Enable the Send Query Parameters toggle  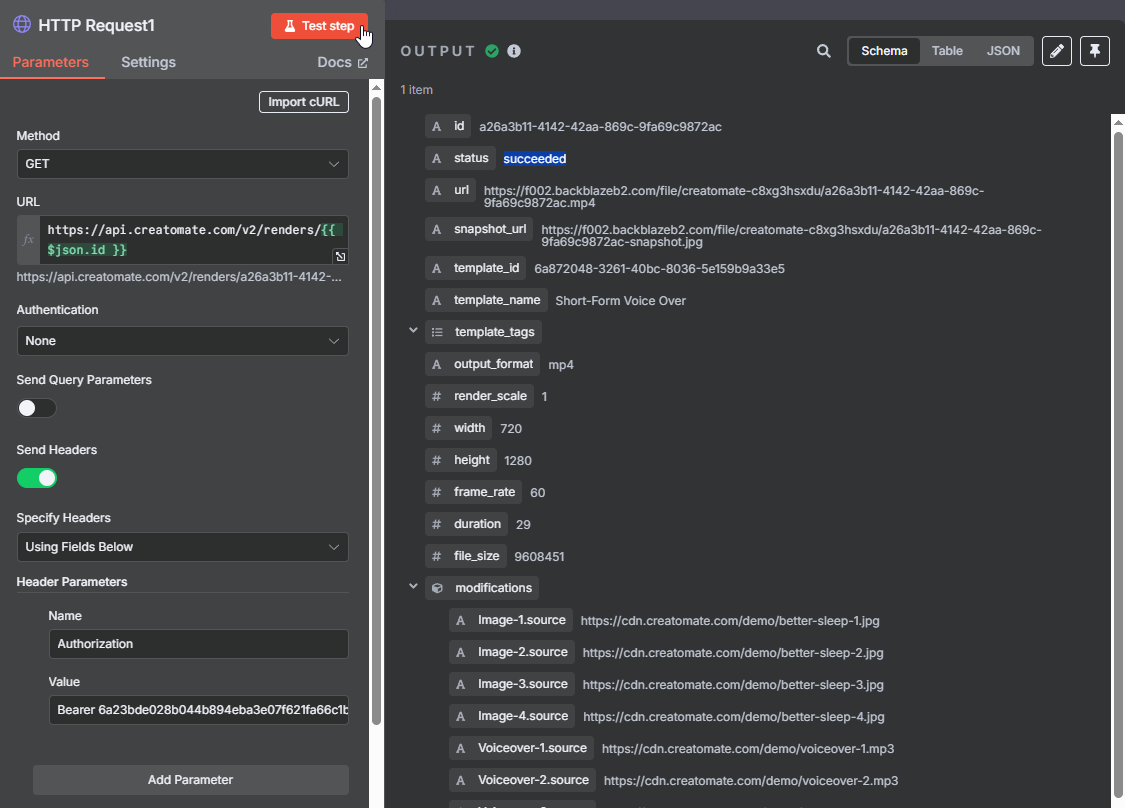point(37,408)
